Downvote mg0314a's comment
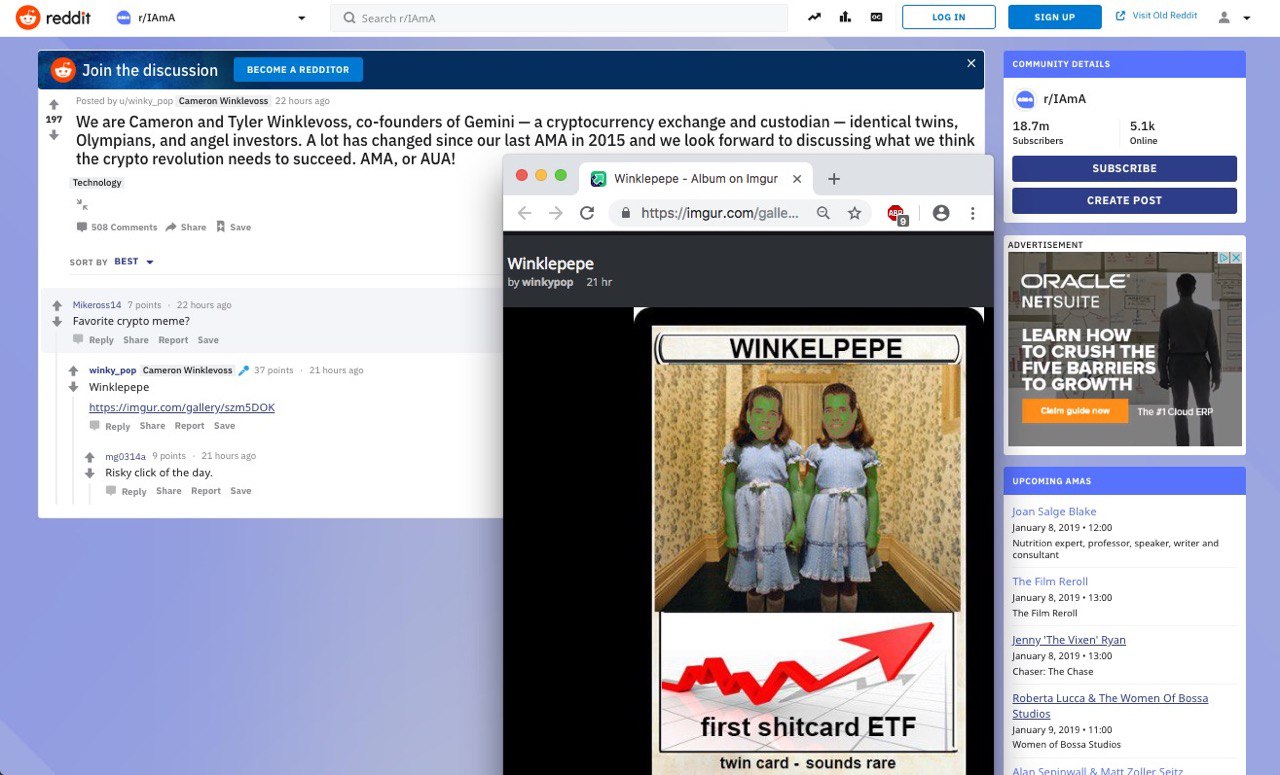 coord(89,473)
